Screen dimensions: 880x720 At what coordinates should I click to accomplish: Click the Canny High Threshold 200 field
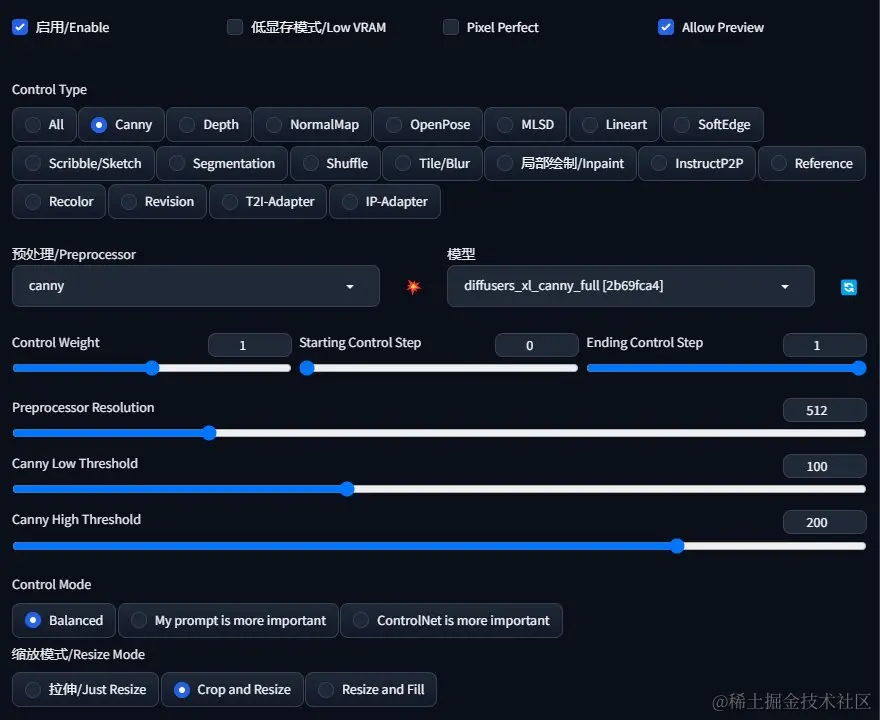click(824, 522)
